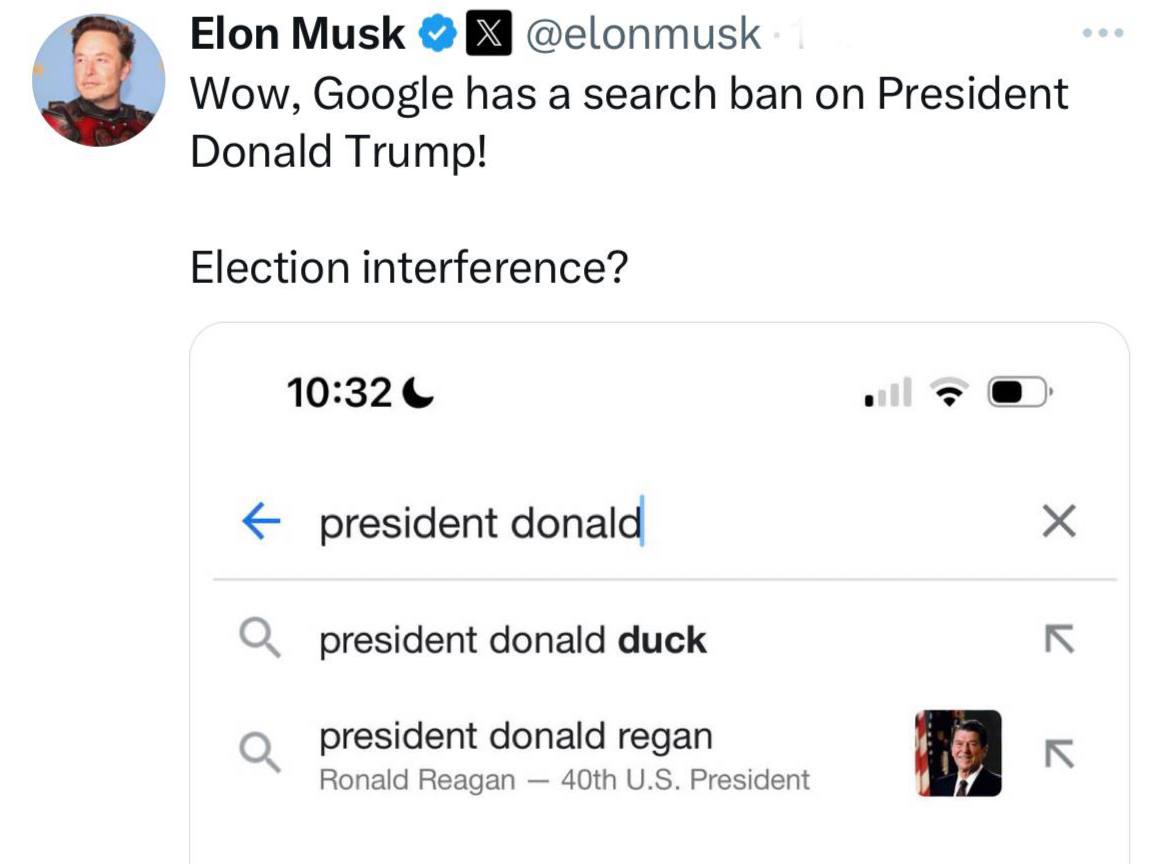Open the three-dot more options menu
This screenshot has height=864, width=1166.
tap(1103, 34)
